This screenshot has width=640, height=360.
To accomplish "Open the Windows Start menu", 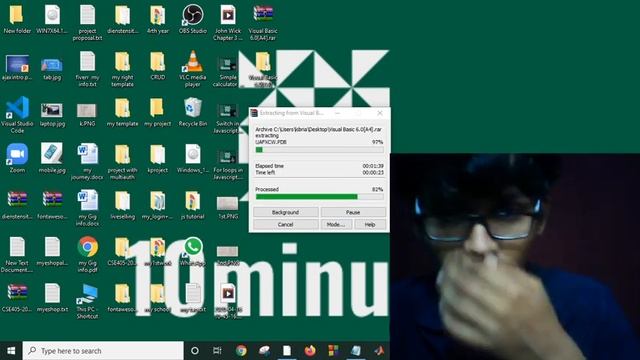I will (11, 351).
